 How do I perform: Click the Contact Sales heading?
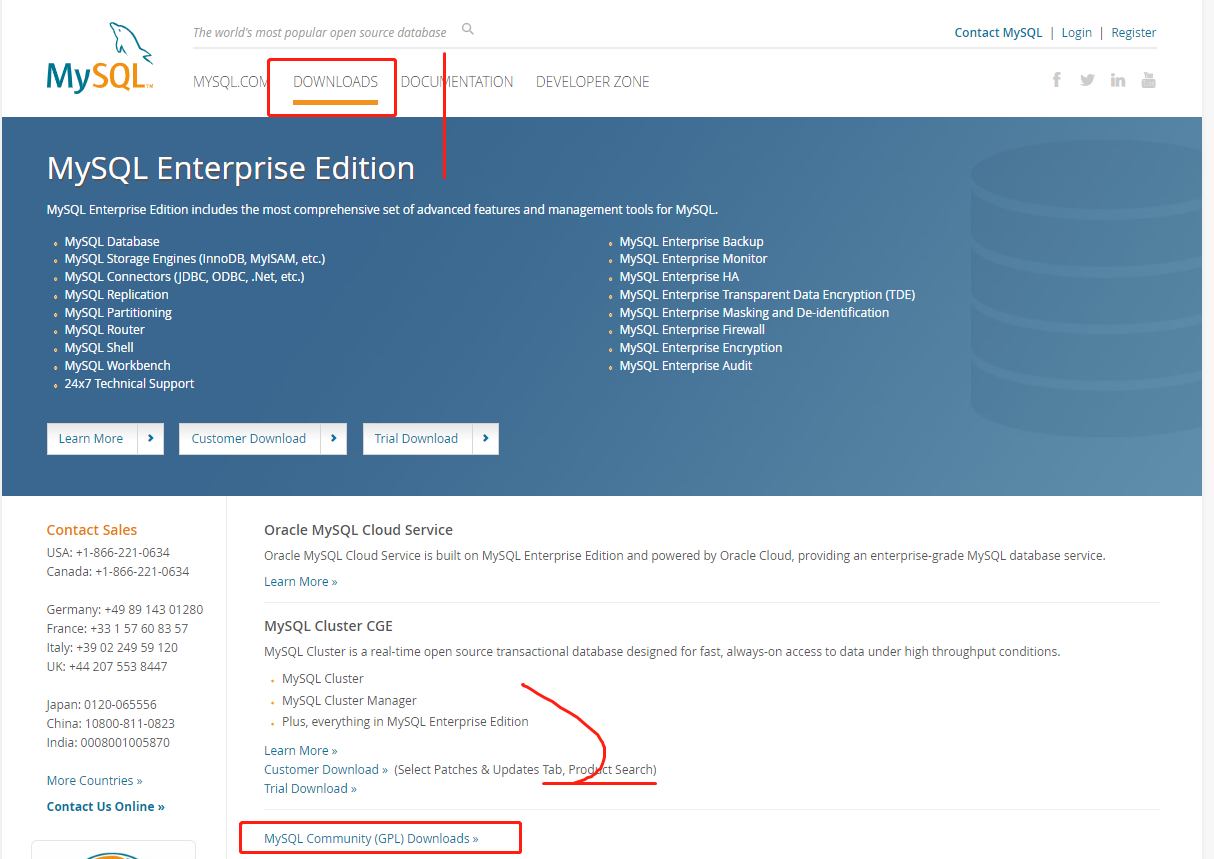coord(92,530)
